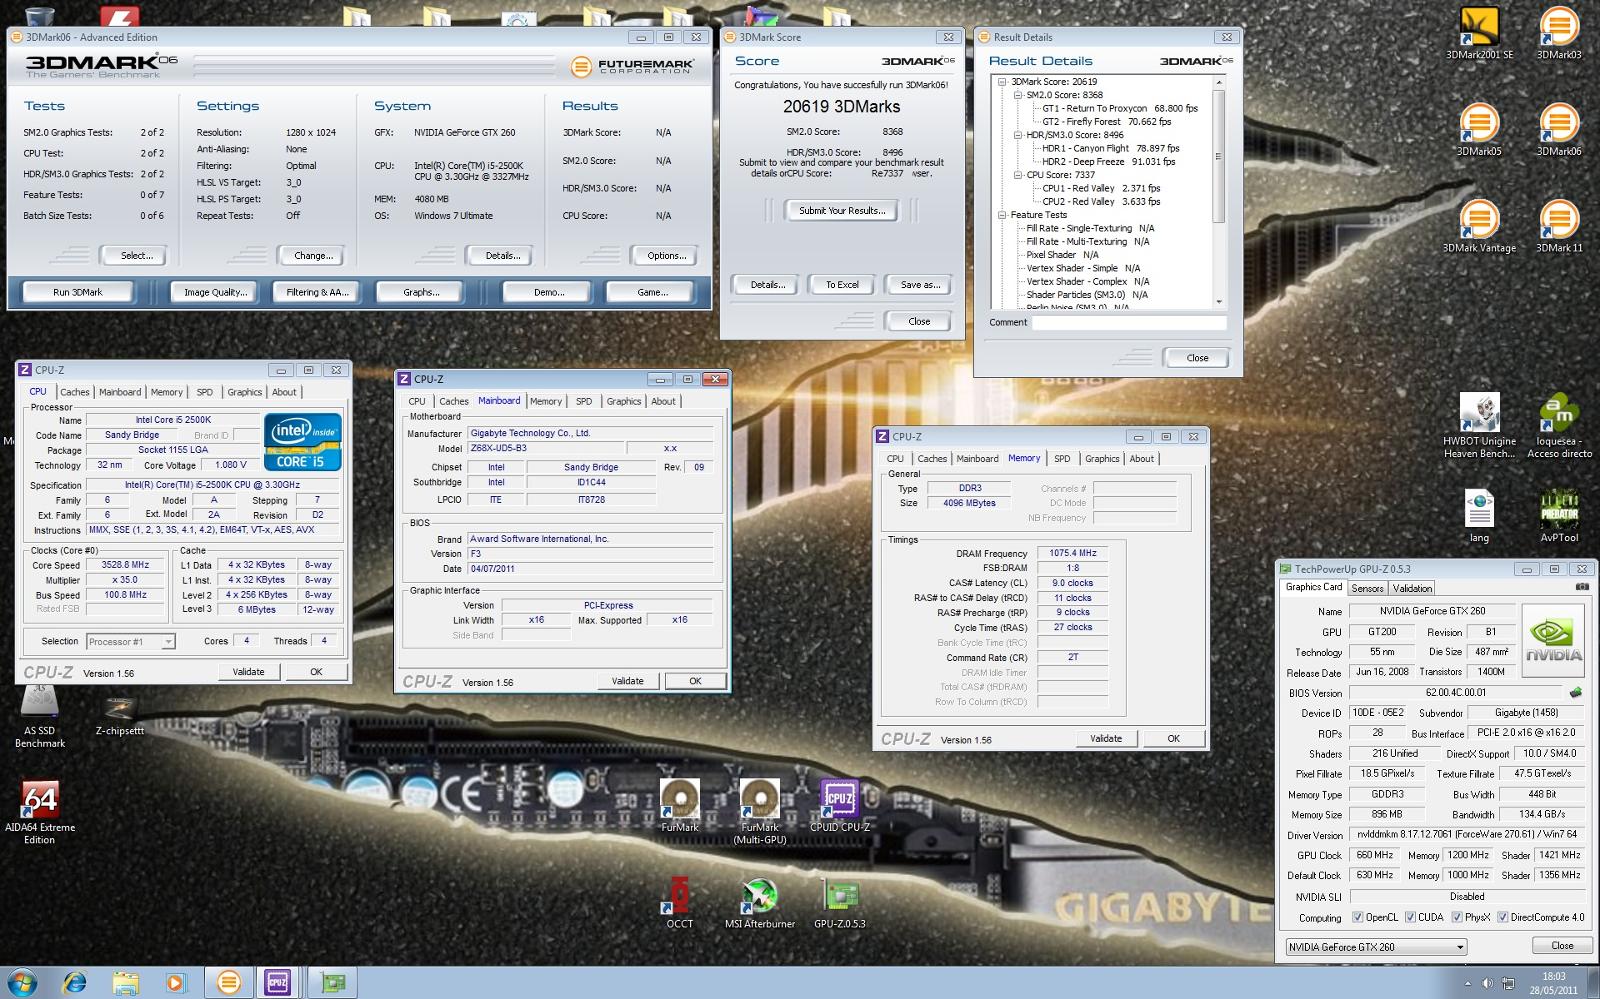The height and width of the screenshot is (999, 1600).
Task: Open GPU selection dropdown in GPU-Z
Action: point(1376,947)
